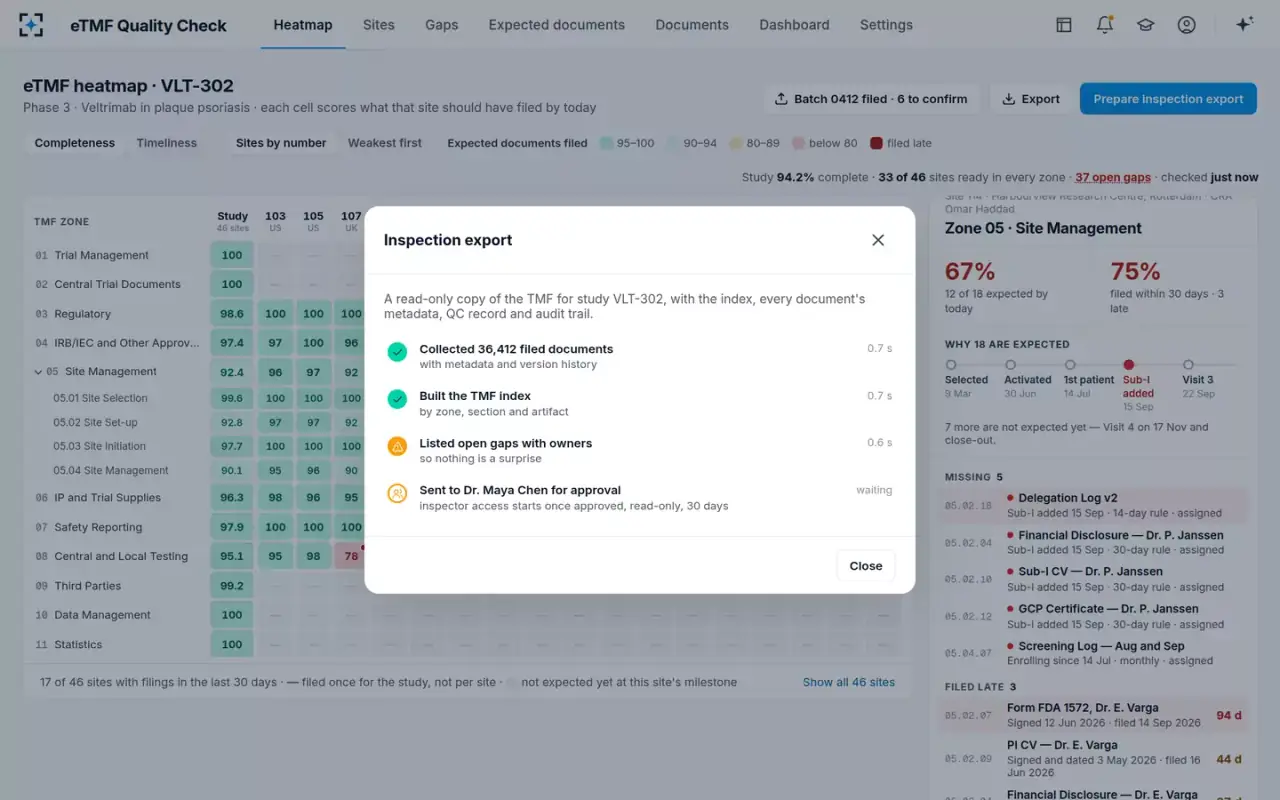Click the 78 cell in Central and Local Testing
Viewport: 1280px width, 800px height.
coord(351,556)
